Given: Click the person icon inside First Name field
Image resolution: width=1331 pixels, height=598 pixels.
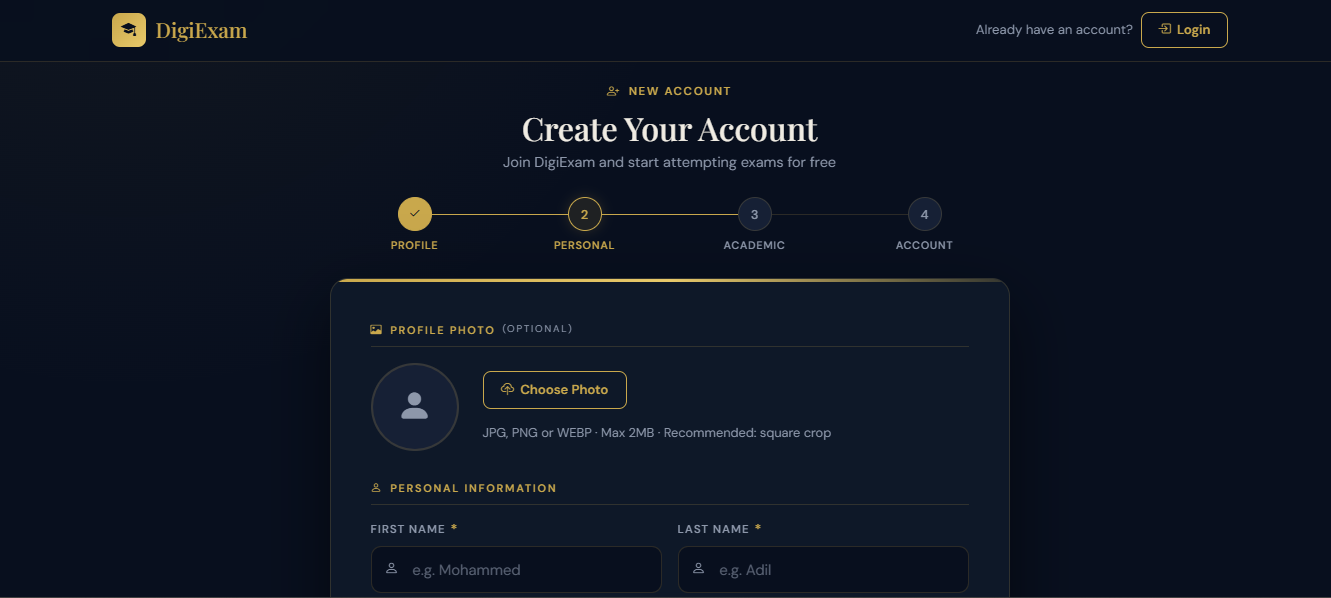Looking at the screenshot, I should tap(391, 569).
